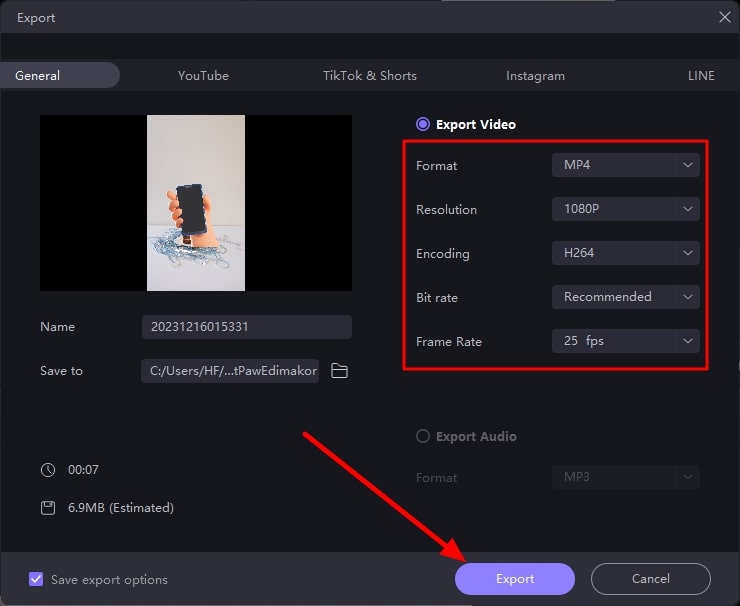Image resolution: width=740 pixels, height=606 pixels.
Task: Uncheck Save export options checkbox
Action: click(x=36, y=579)
